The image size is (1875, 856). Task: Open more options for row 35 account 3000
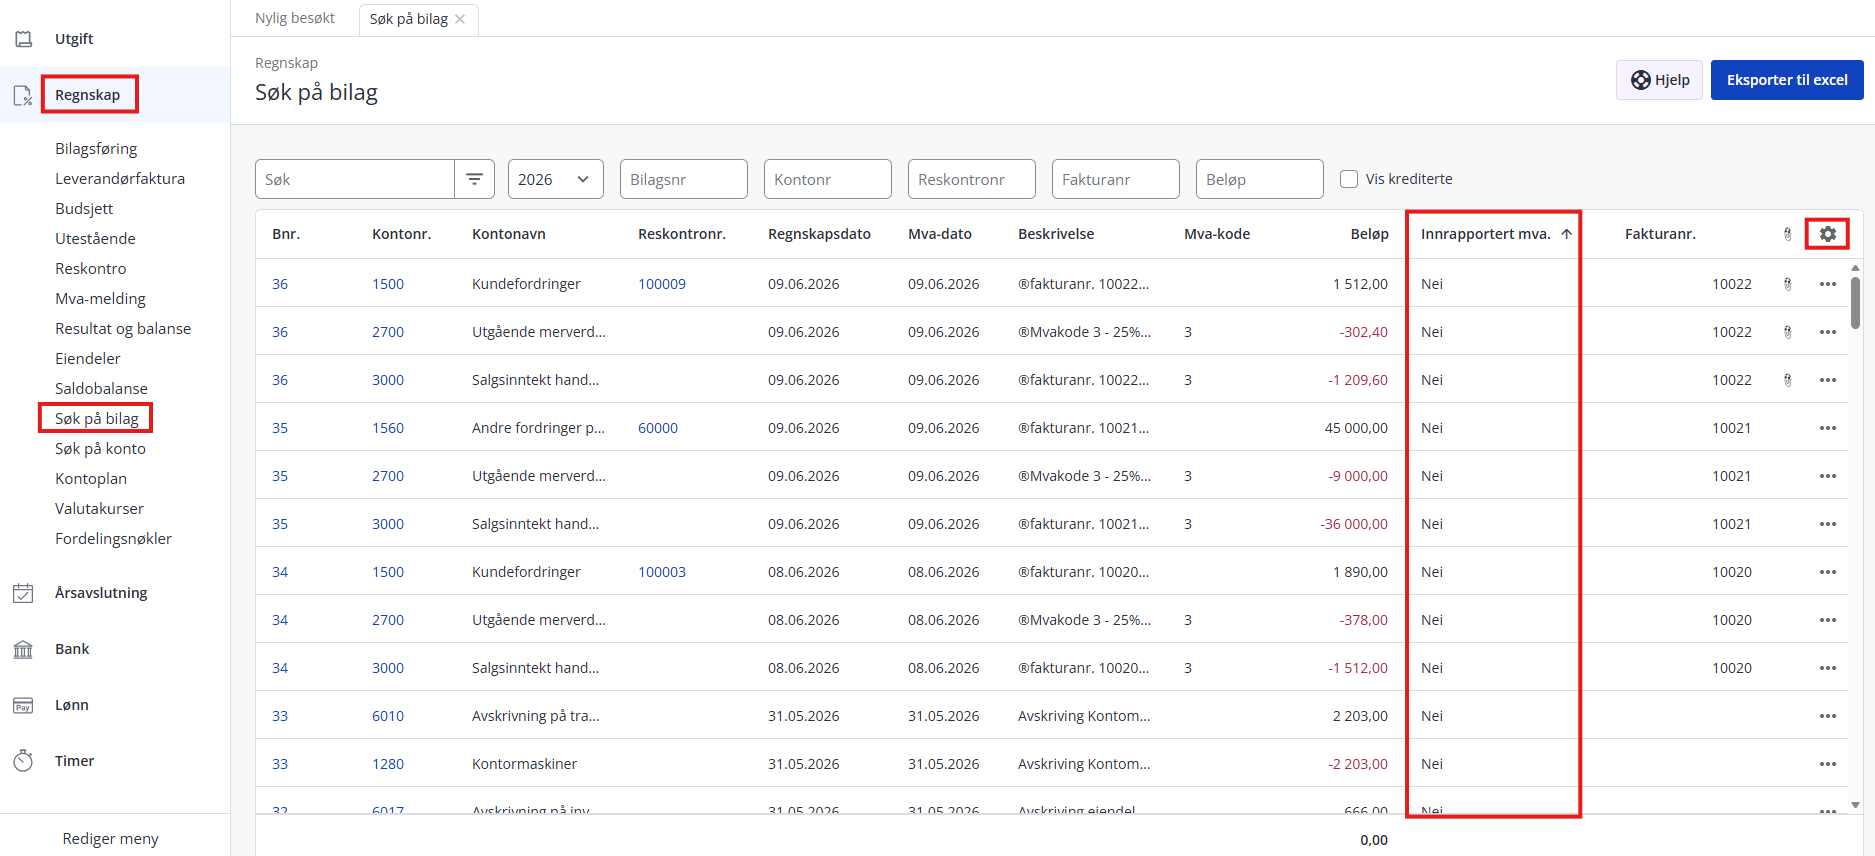click(1828, 524)
